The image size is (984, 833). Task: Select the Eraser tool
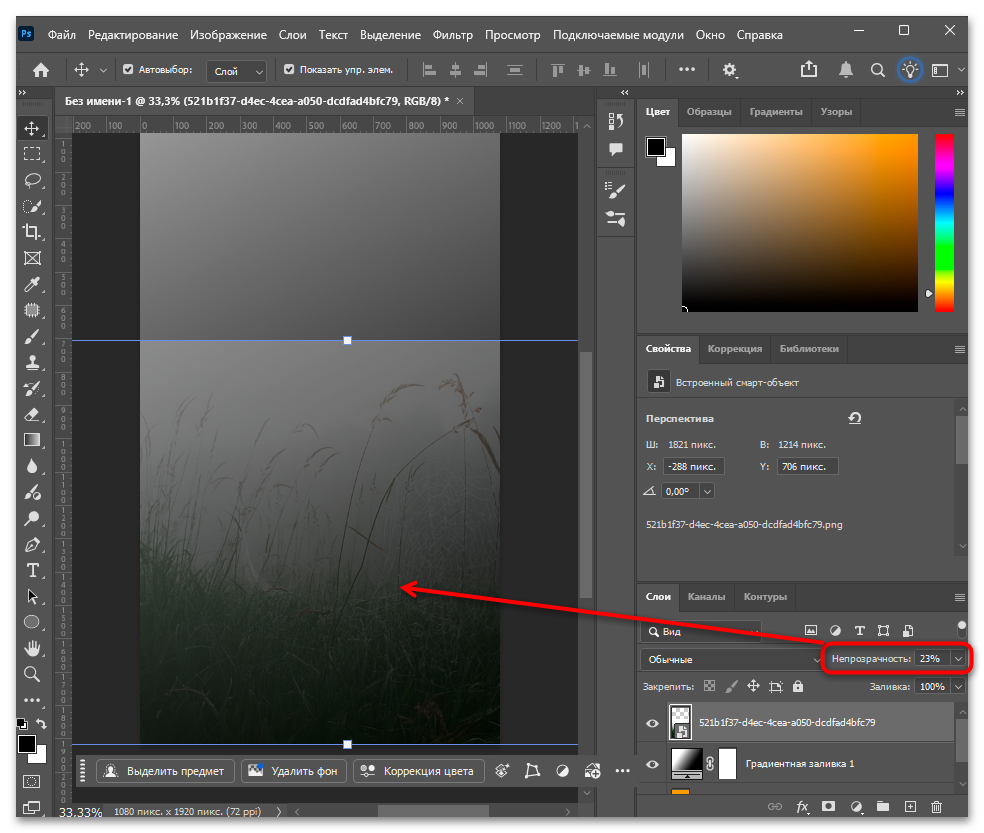point(32,414)
